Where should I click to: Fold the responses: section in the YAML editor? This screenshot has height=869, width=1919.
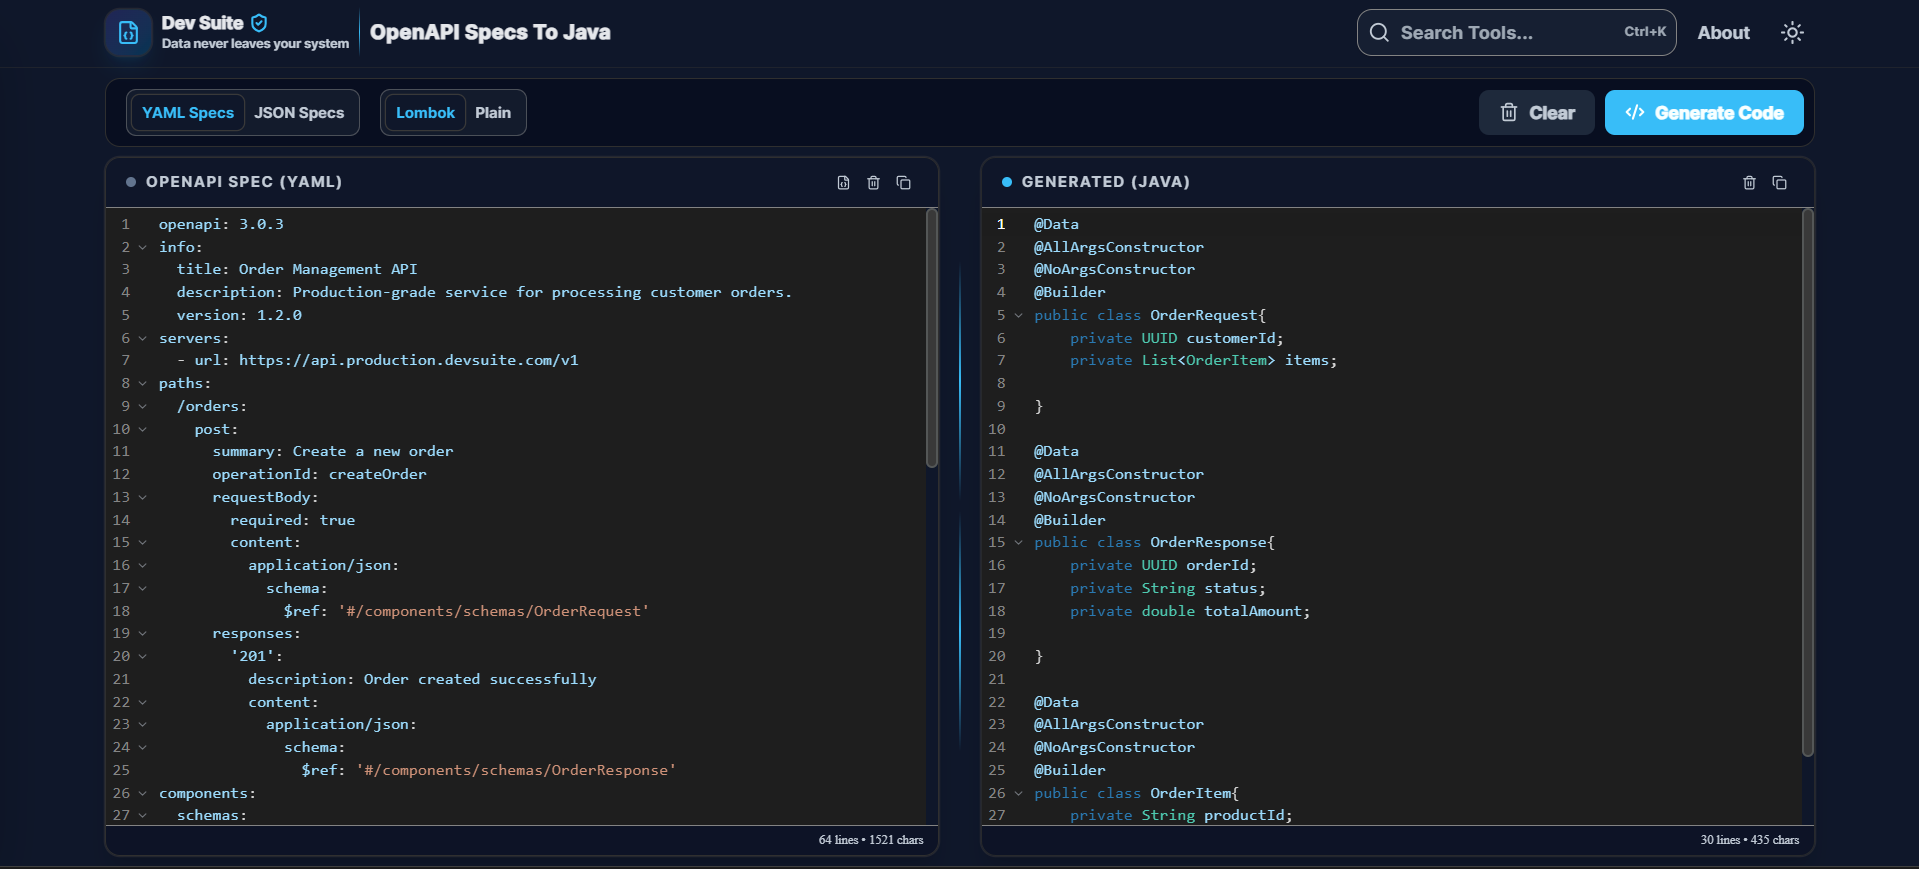point(143,634)
